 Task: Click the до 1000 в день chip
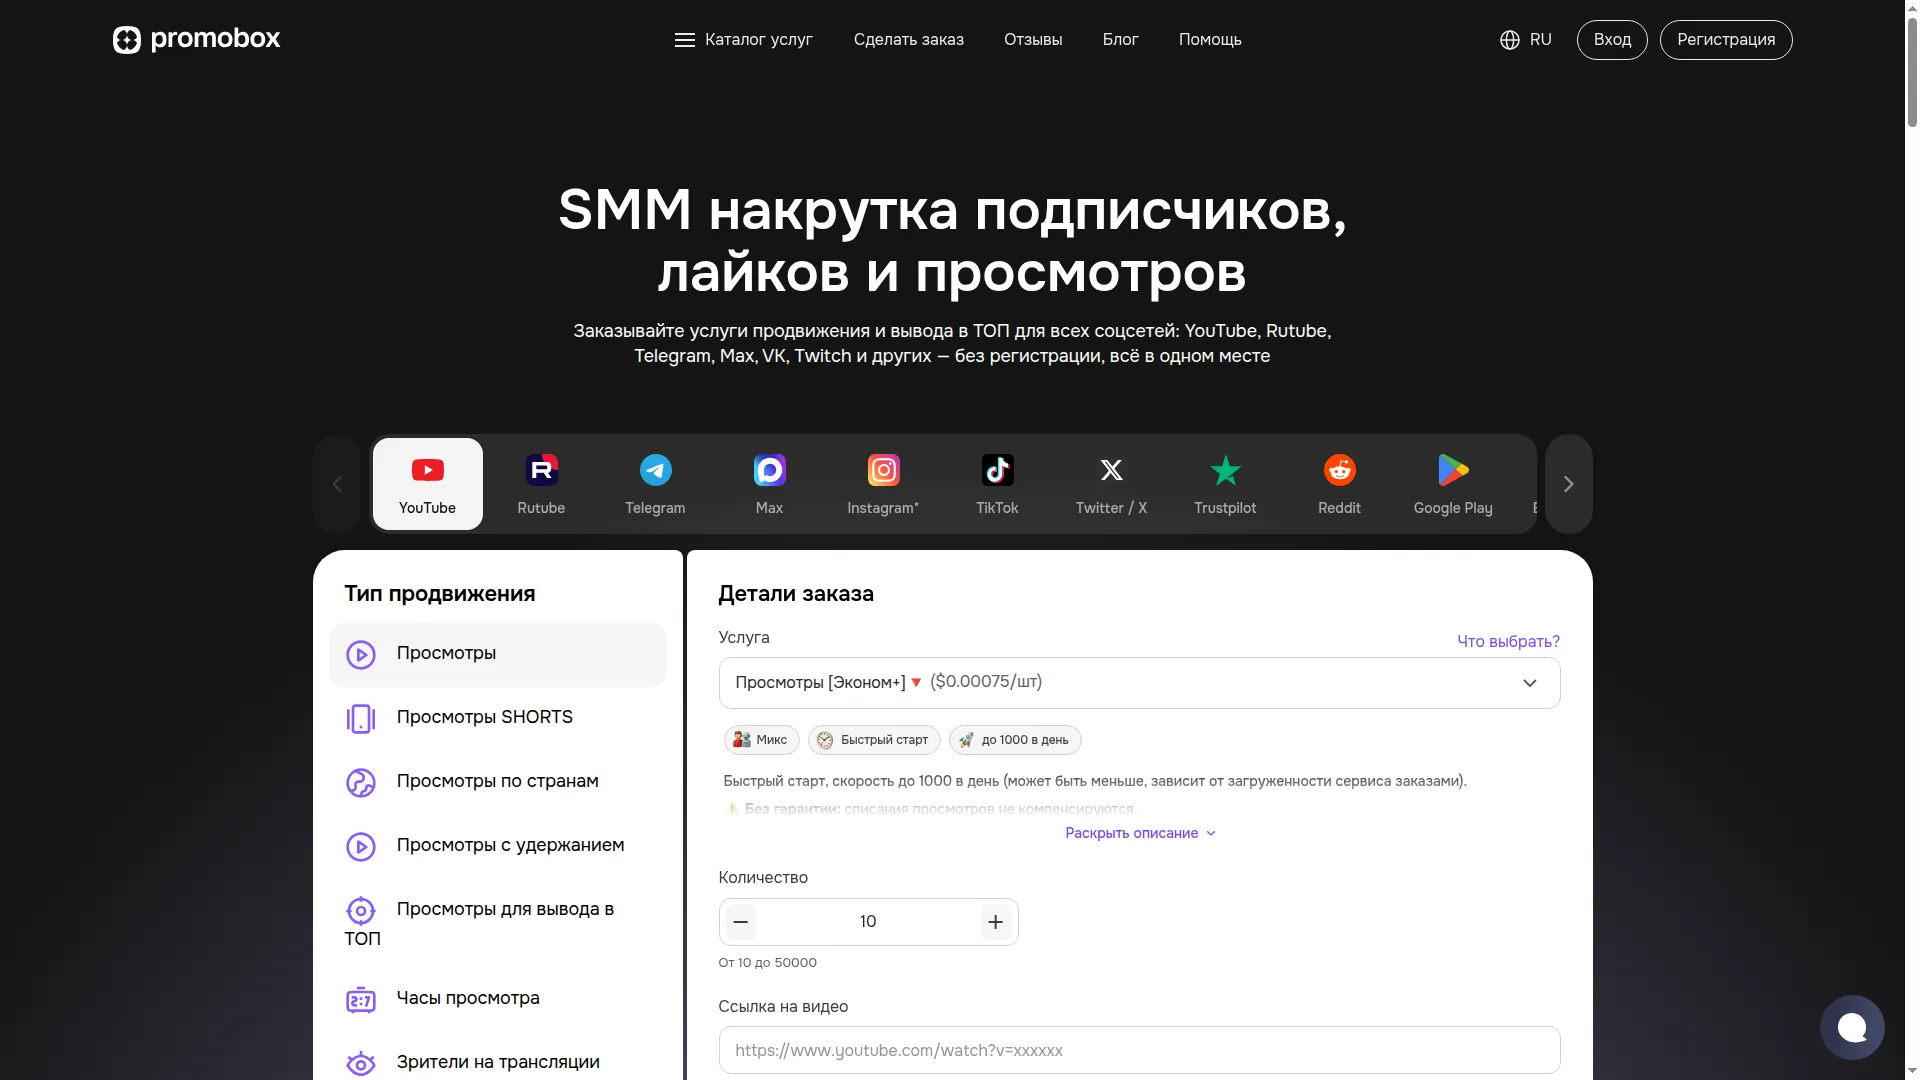pos(1015,740)
